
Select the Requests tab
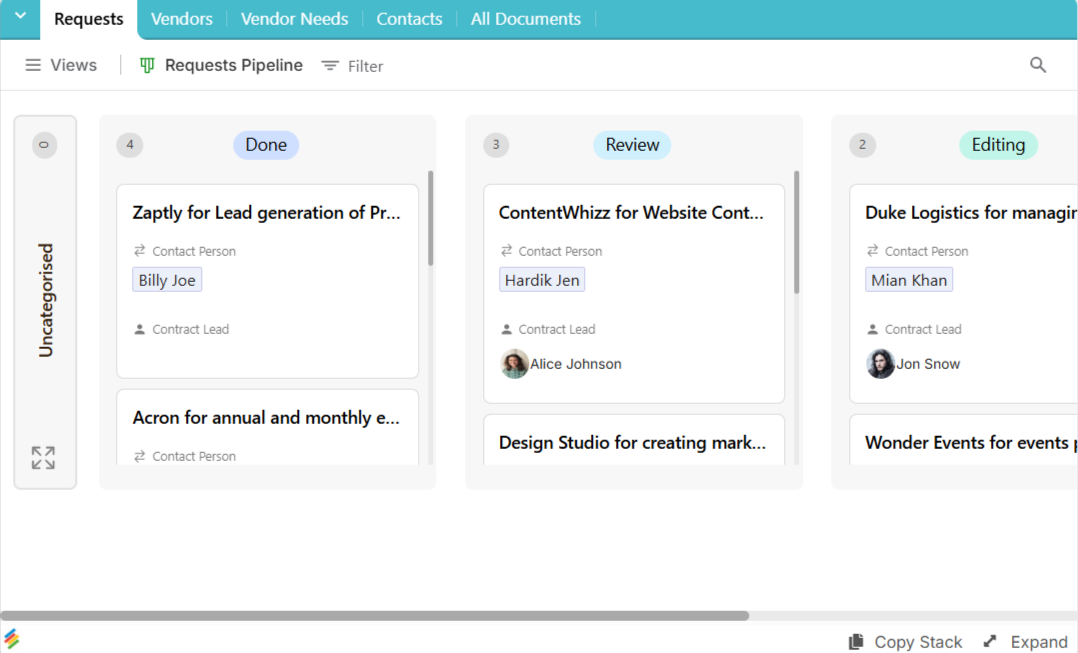(89, 19)
